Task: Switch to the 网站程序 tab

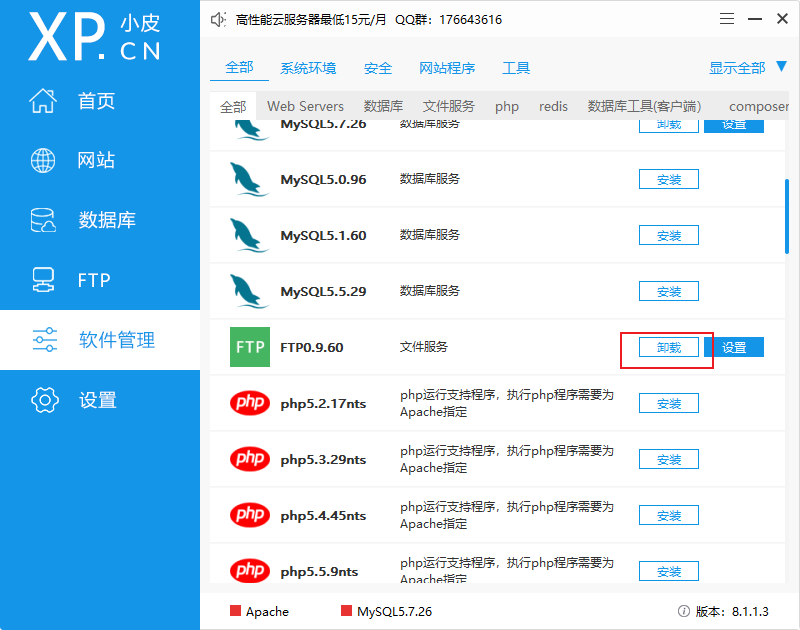Action: coord(447,68)
